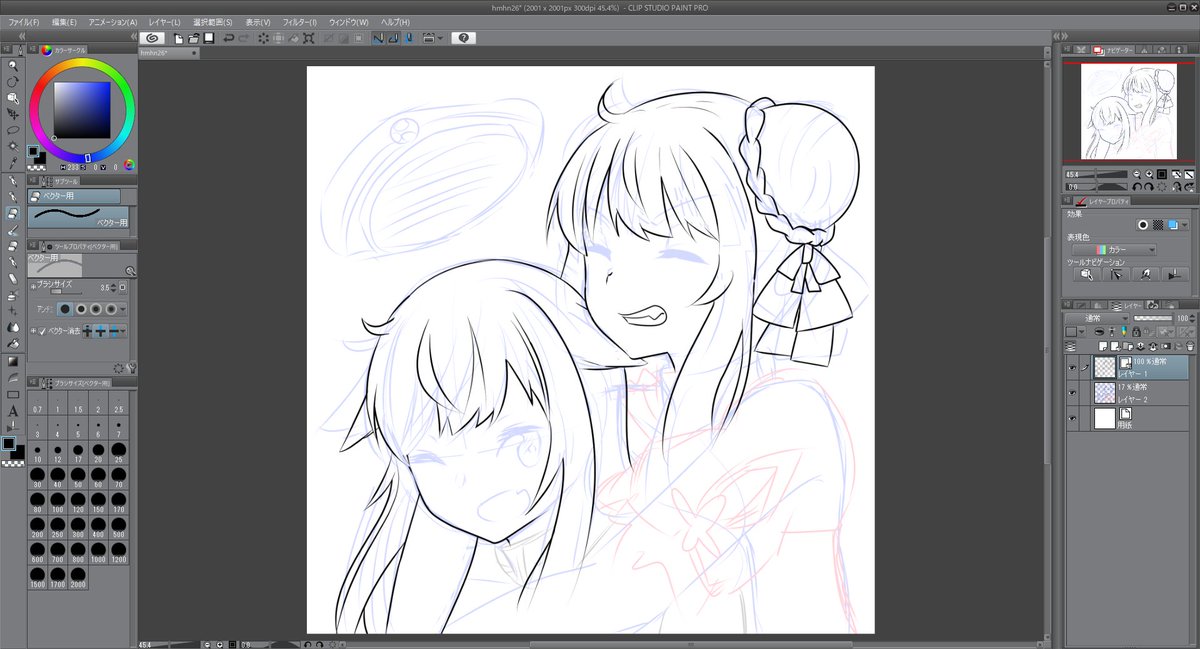Choose brush size 2000 preset
The height and width of the screenshot is (649, 1200).
[x=80, y=578]
